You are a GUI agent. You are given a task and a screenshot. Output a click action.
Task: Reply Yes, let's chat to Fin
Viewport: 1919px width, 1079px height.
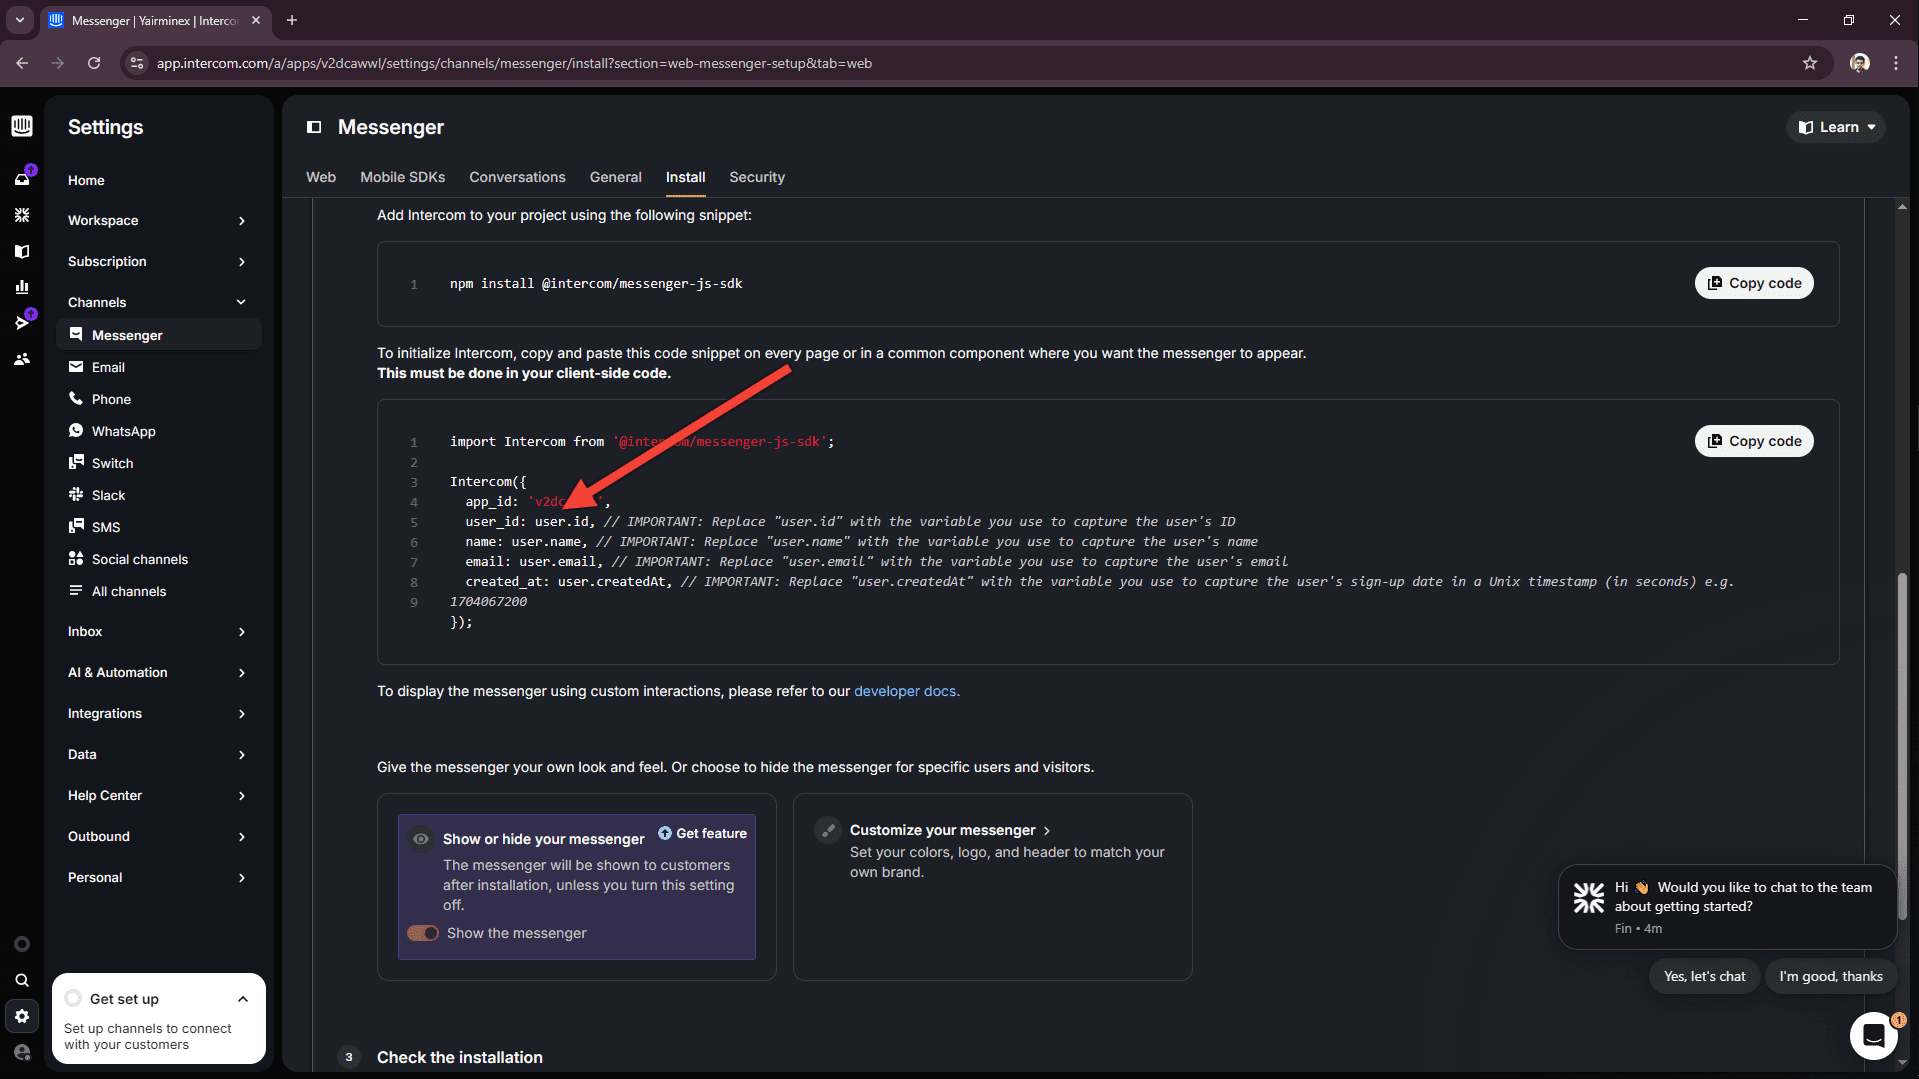(1704, 976)
